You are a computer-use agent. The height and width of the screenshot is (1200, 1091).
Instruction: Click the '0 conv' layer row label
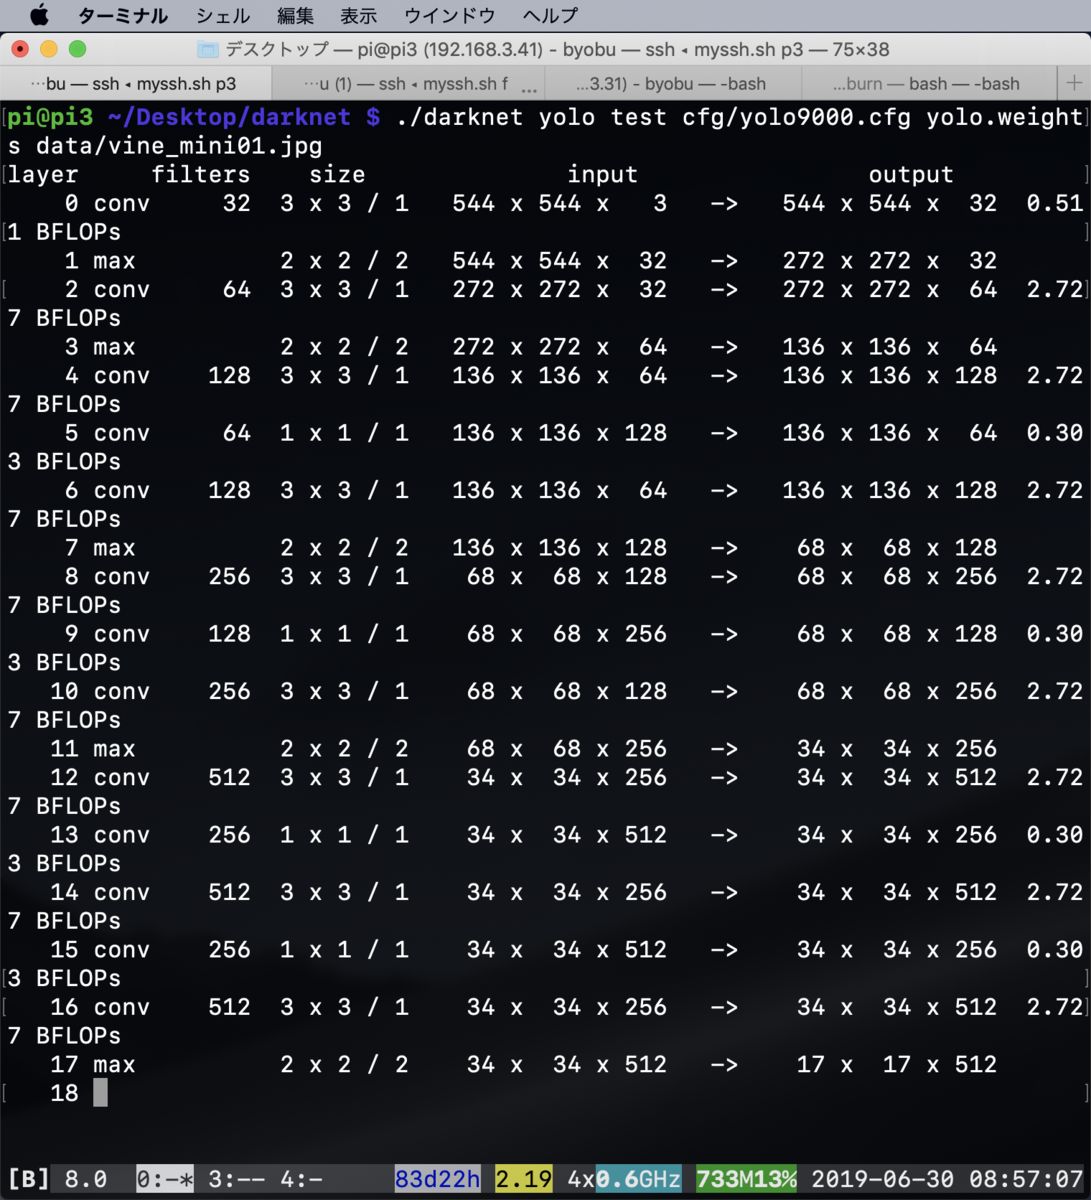[x=107, y=204]
